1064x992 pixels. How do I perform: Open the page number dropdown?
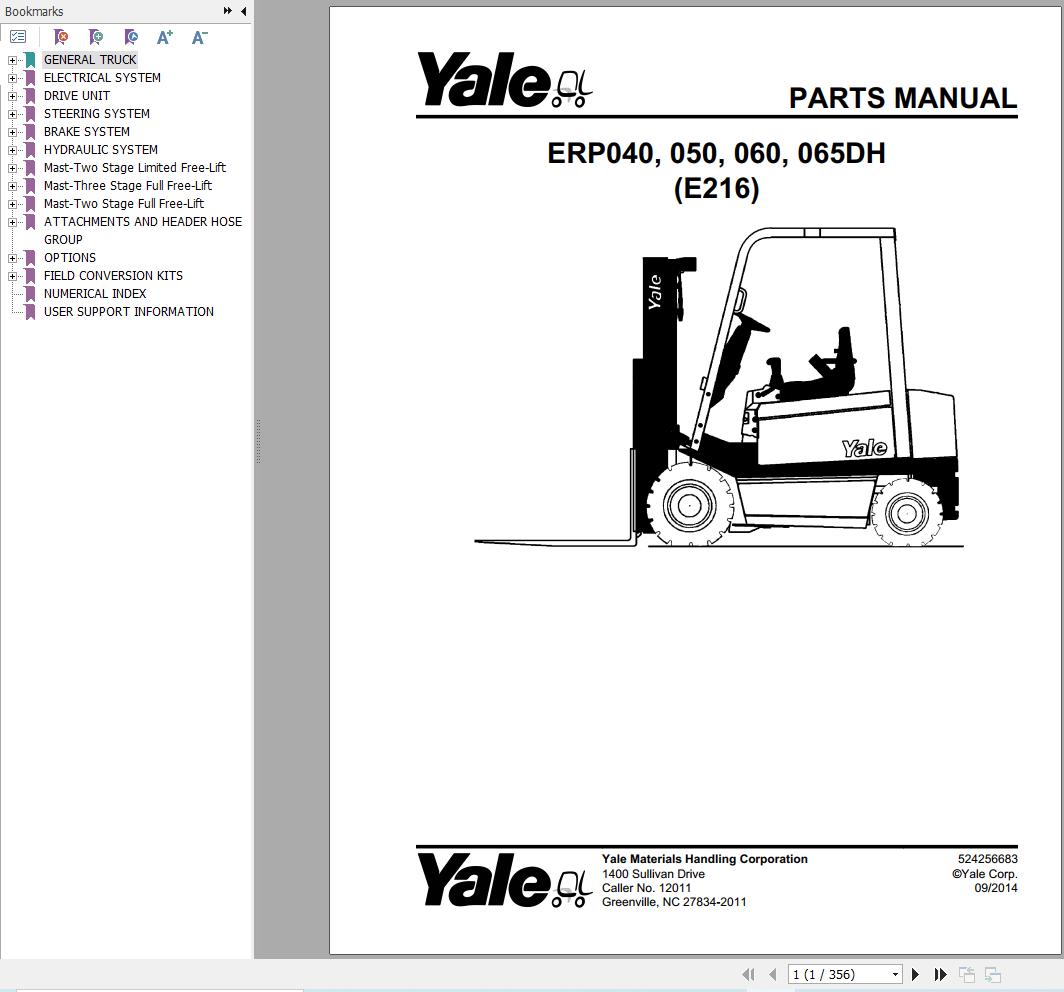point(897,973)
